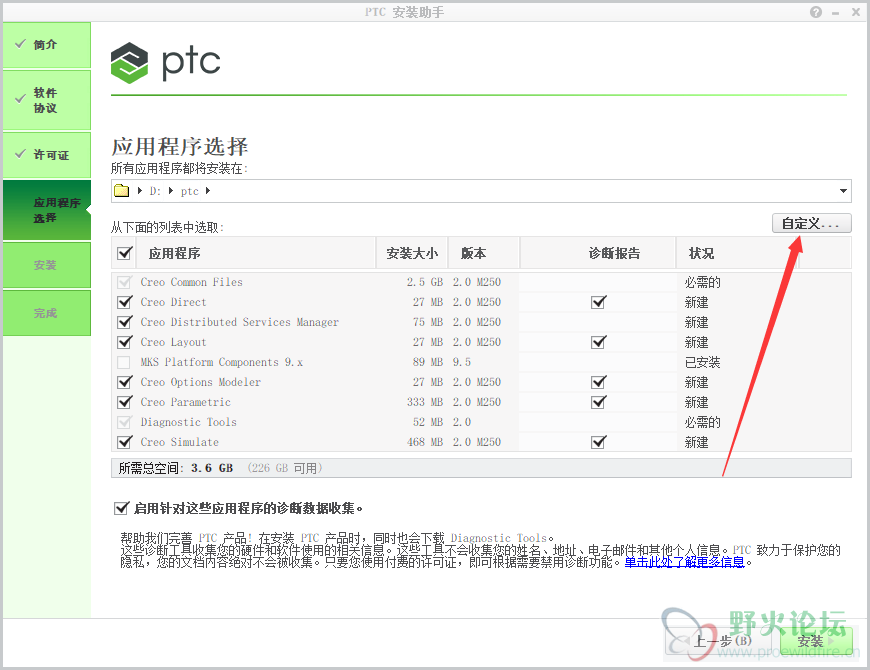Select the Creo Distributed Services Manager row
Viewport: 870px width, 670px height.
click(x=482, y=322)
